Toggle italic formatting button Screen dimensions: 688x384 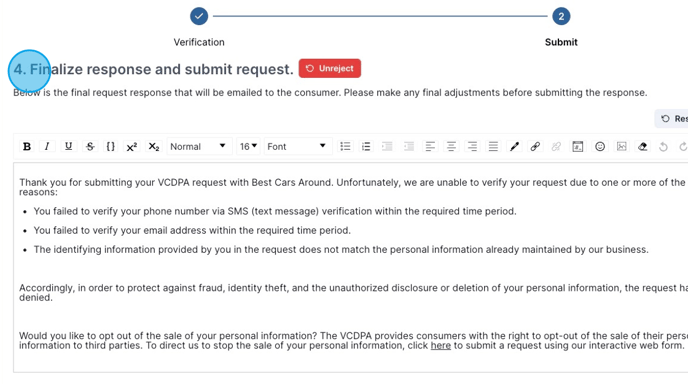[47, 146]
